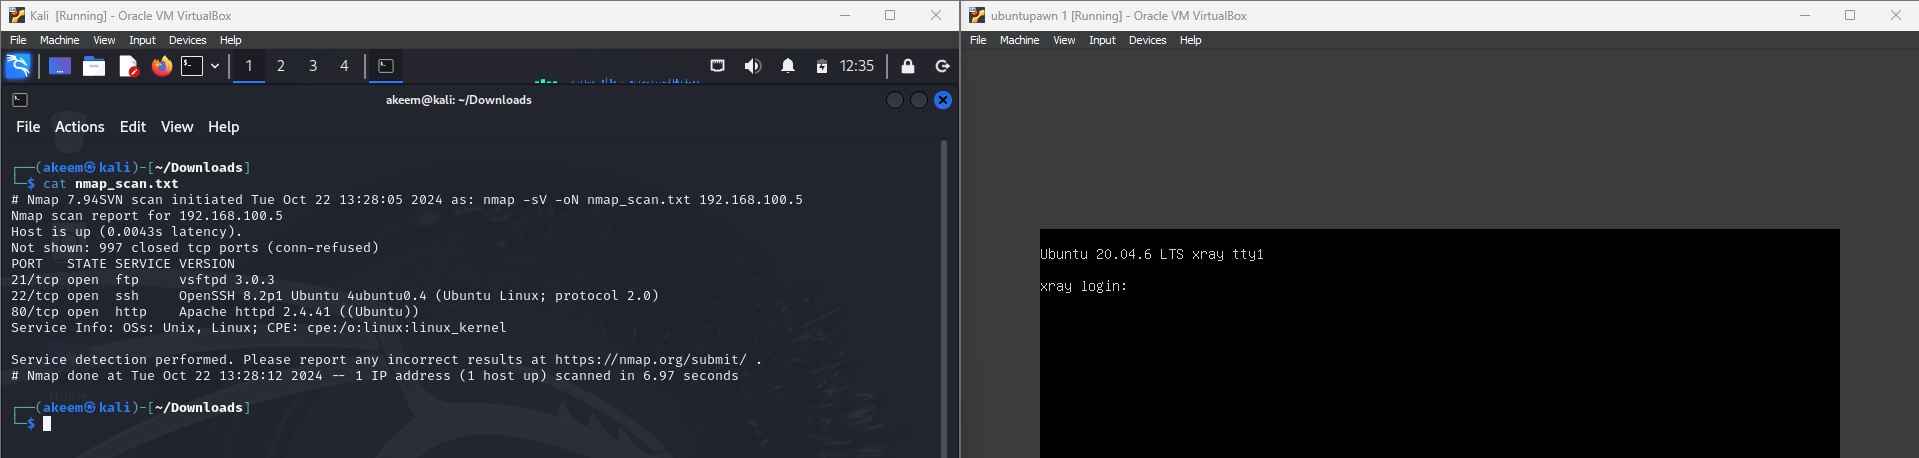The image size is (1919, 458).
Task: Click 'Ubuntu 20.04.6 LTS xray tty1' text
Action: pyautogui.click(x=1152, y=254)
